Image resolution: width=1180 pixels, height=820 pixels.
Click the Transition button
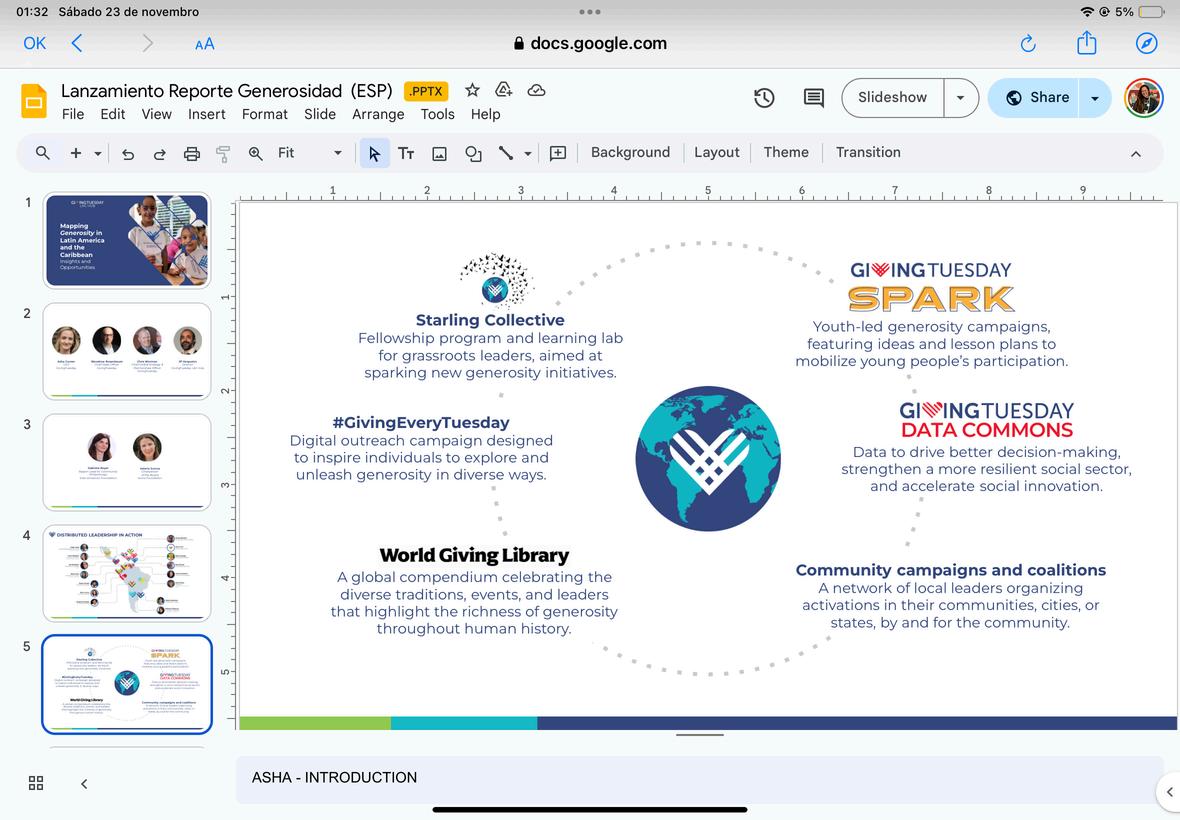tap(868, 153)
